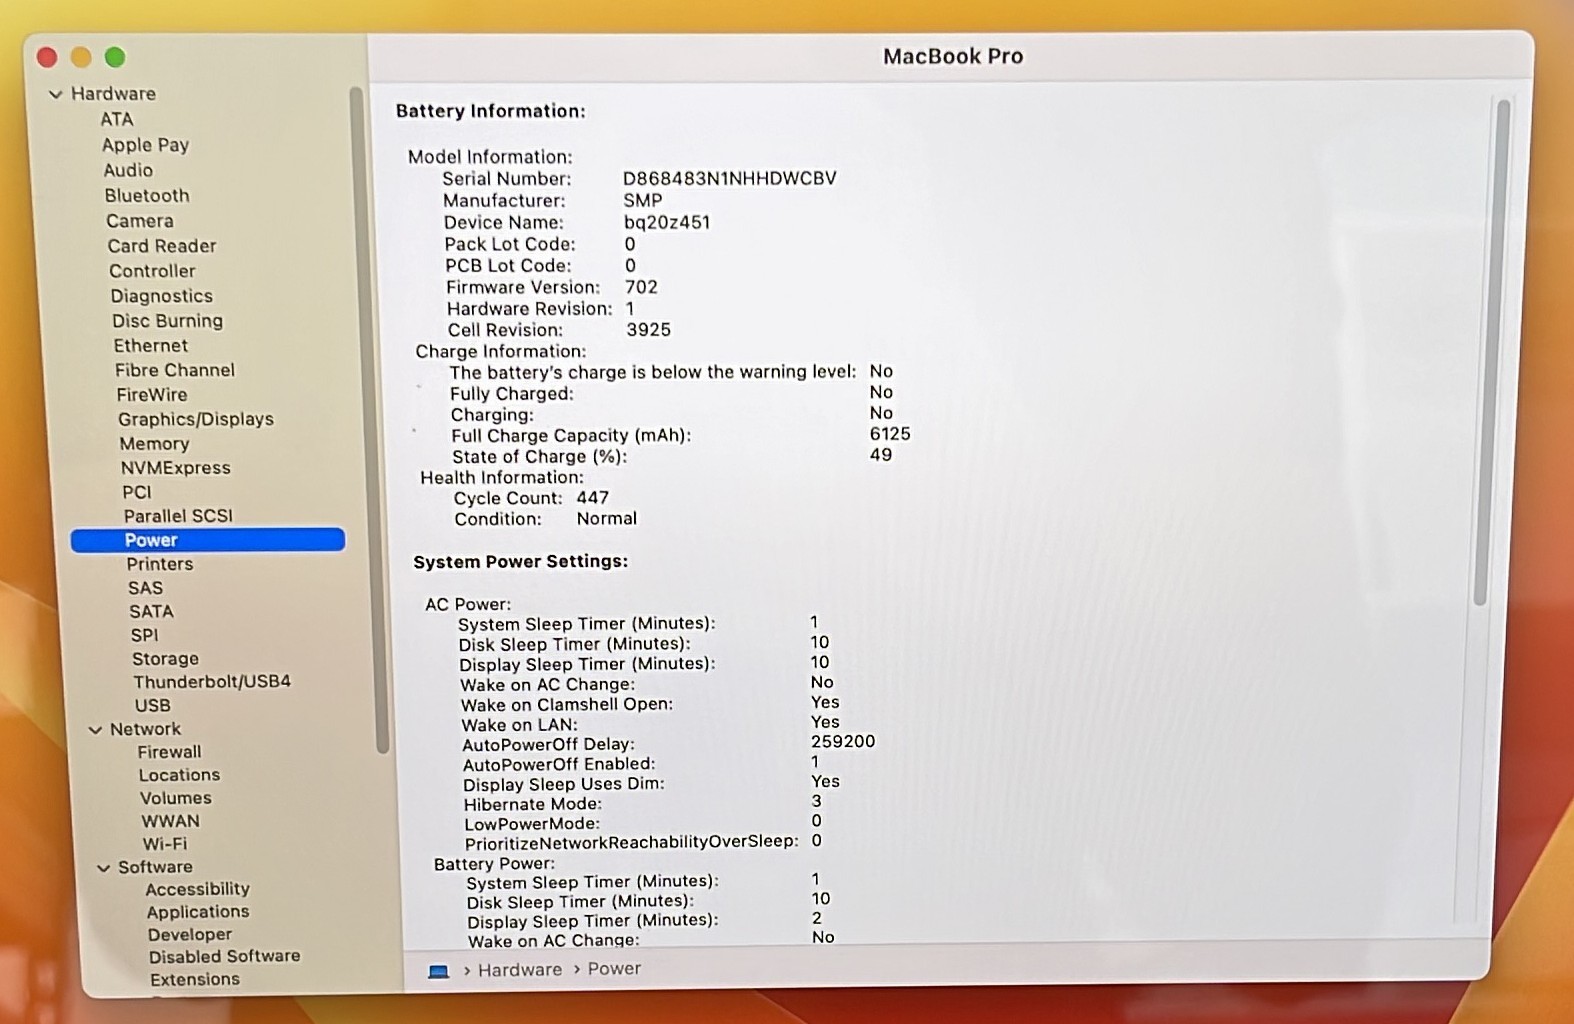Select SATA in the sidebar
The height and width of the screenshot is (1024, 1574).
[151, 611]
